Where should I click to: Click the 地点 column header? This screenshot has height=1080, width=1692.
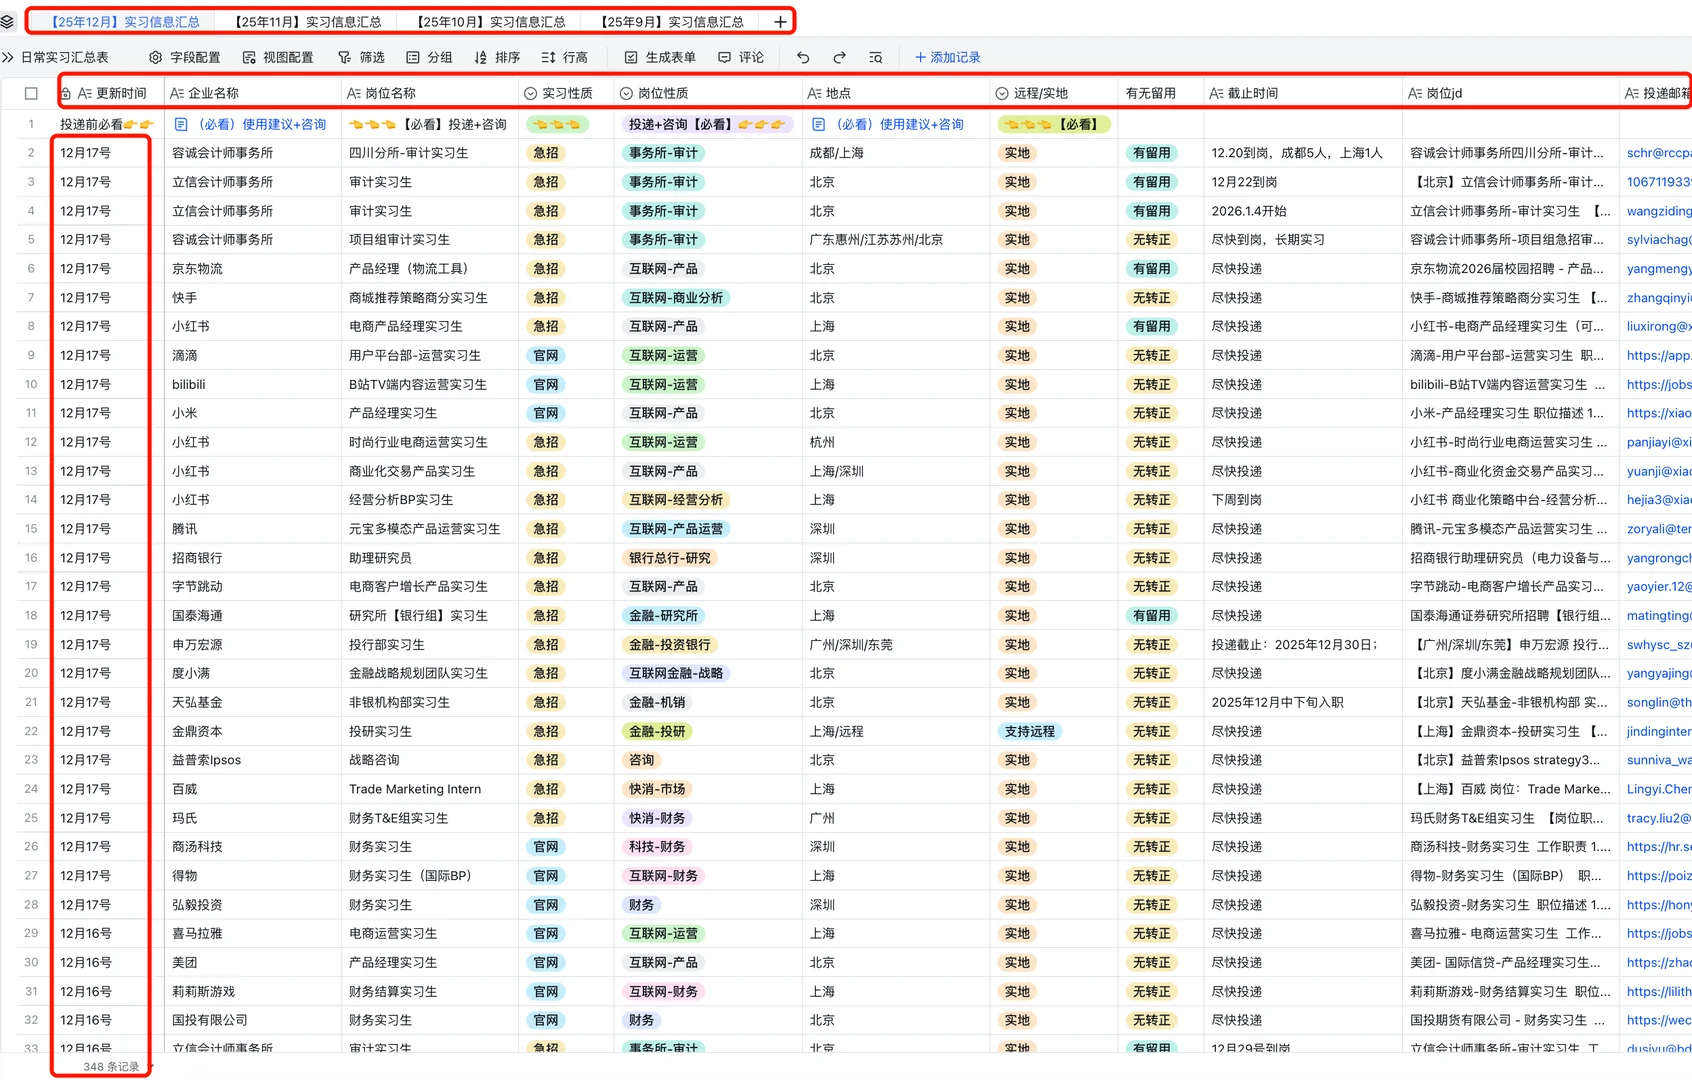896,93
